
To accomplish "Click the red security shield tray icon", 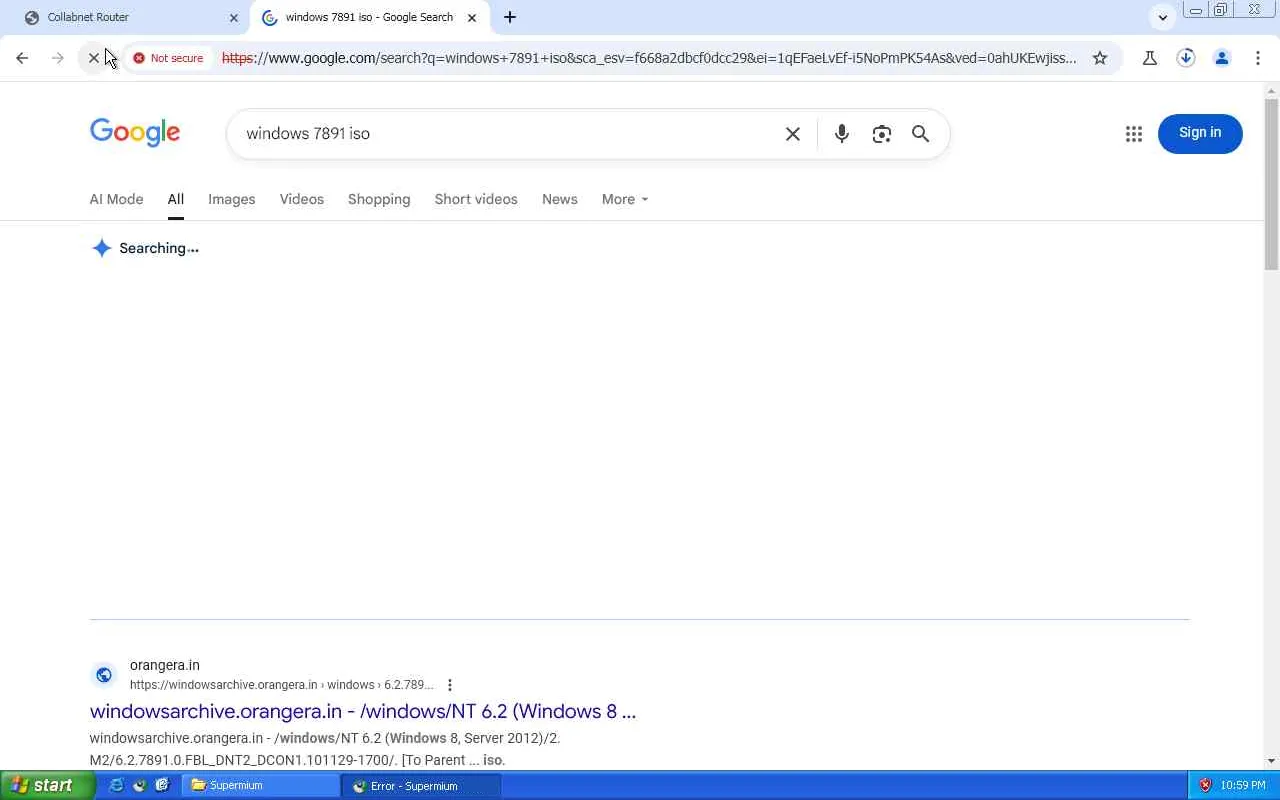I will pyautogui.click(x=1205, y=785).
